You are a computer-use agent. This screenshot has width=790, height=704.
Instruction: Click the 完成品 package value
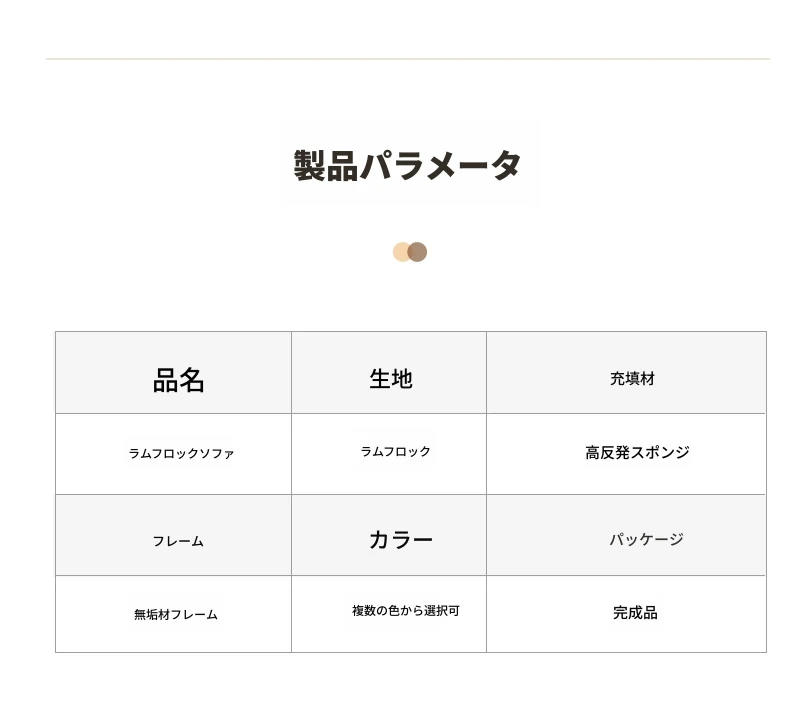(635, 613)
